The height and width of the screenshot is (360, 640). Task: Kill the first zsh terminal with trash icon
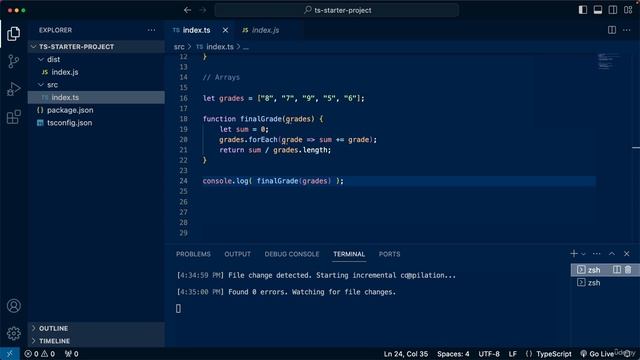point(628,269)
